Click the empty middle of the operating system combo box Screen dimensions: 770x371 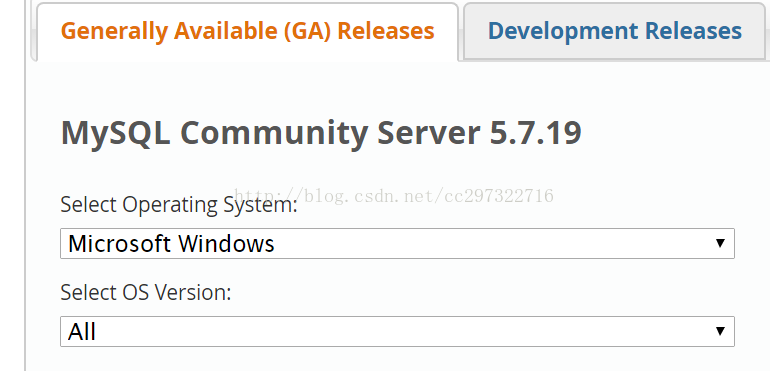click(x=491, y=244)
